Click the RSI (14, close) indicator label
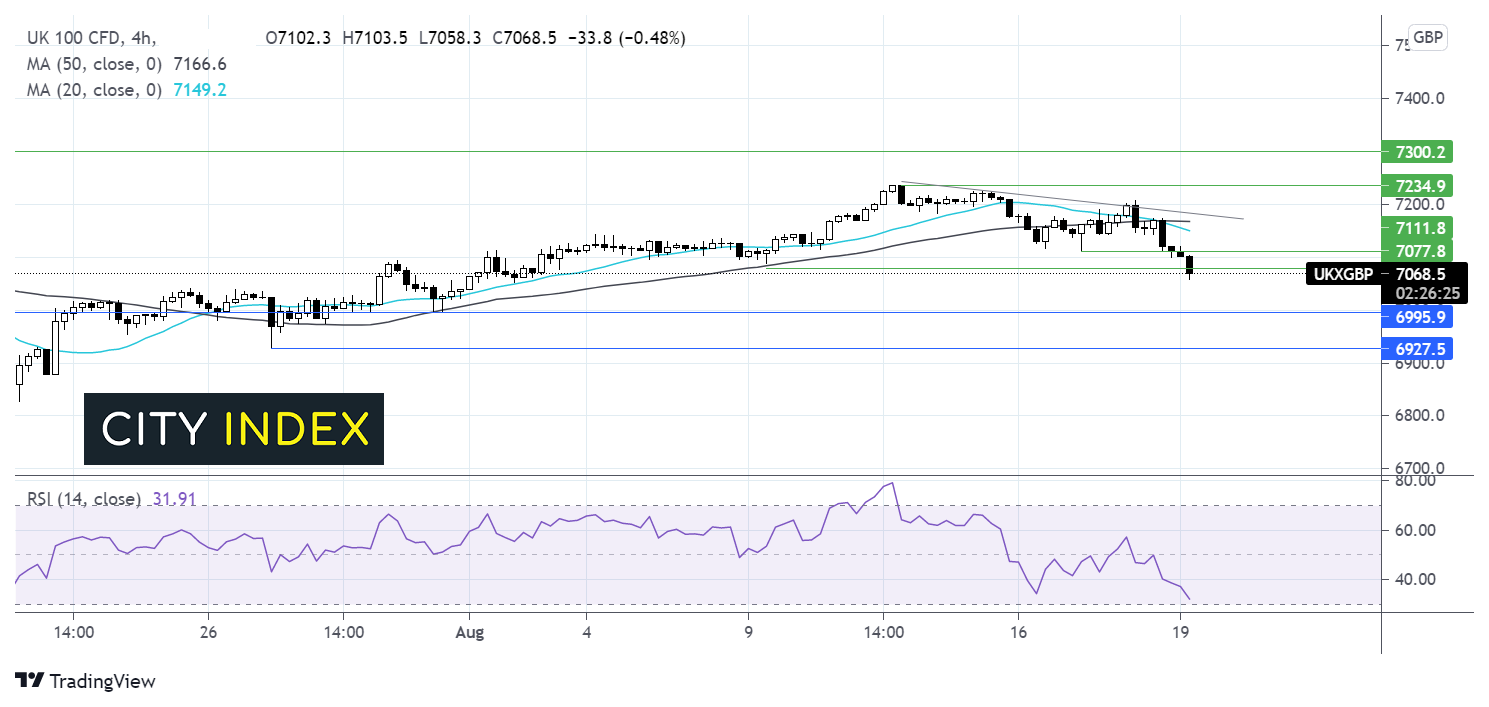The width and height of the screenshot is (1489, 707). pyautogui.click(x=81, y=498)
